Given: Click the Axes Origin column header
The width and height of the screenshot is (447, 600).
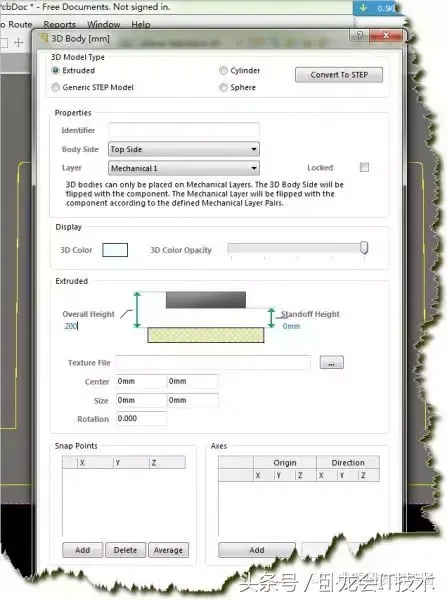Looking at the screenshot, I should 285,463.
